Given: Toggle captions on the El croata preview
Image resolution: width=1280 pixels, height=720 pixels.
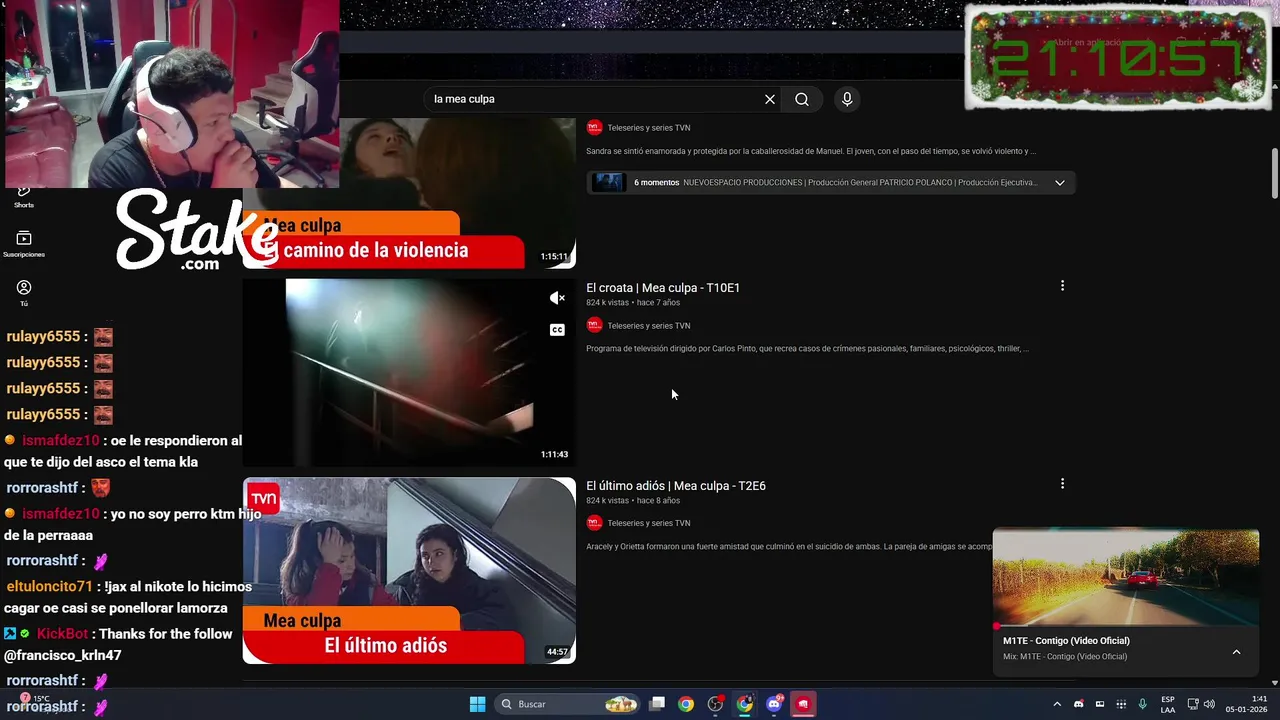Looking at the screenshot, I should click(x=557, y=330).
